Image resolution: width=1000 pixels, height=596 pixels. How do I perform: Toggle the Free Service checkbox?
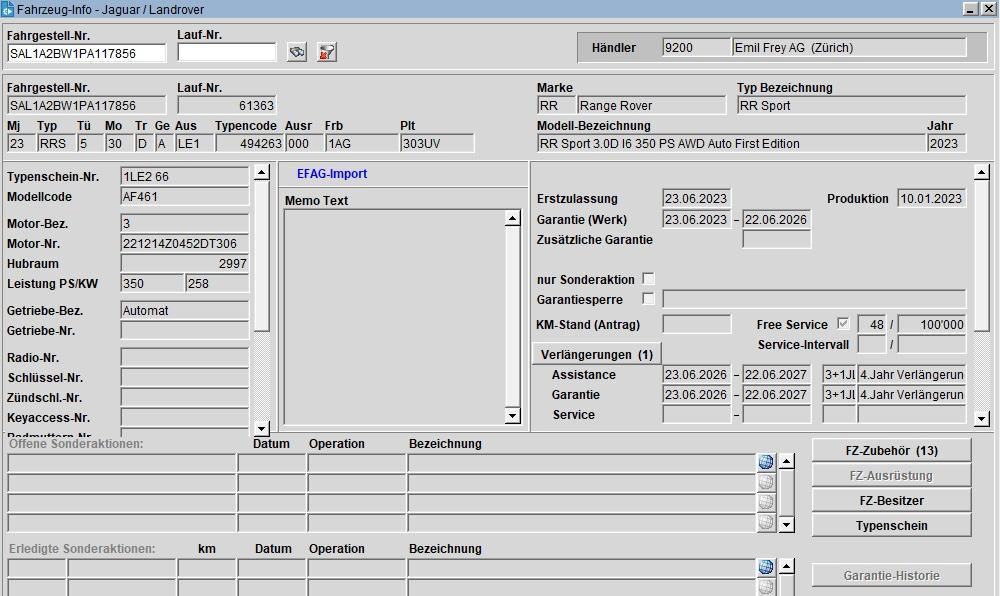[x=842, y=323]
